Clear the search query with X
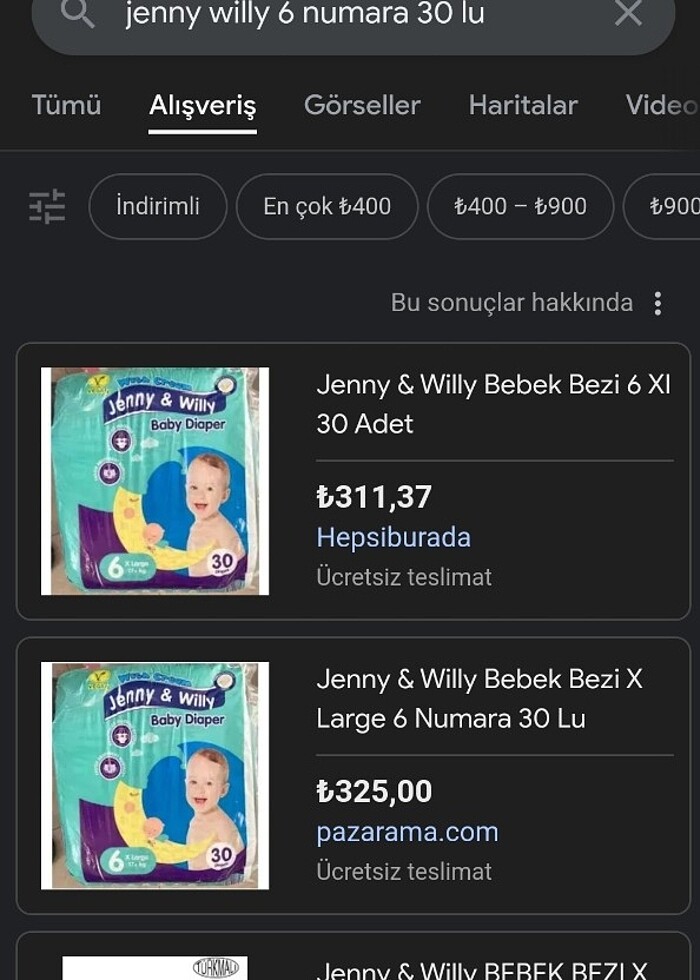700x980 pixels. [628, 14]
